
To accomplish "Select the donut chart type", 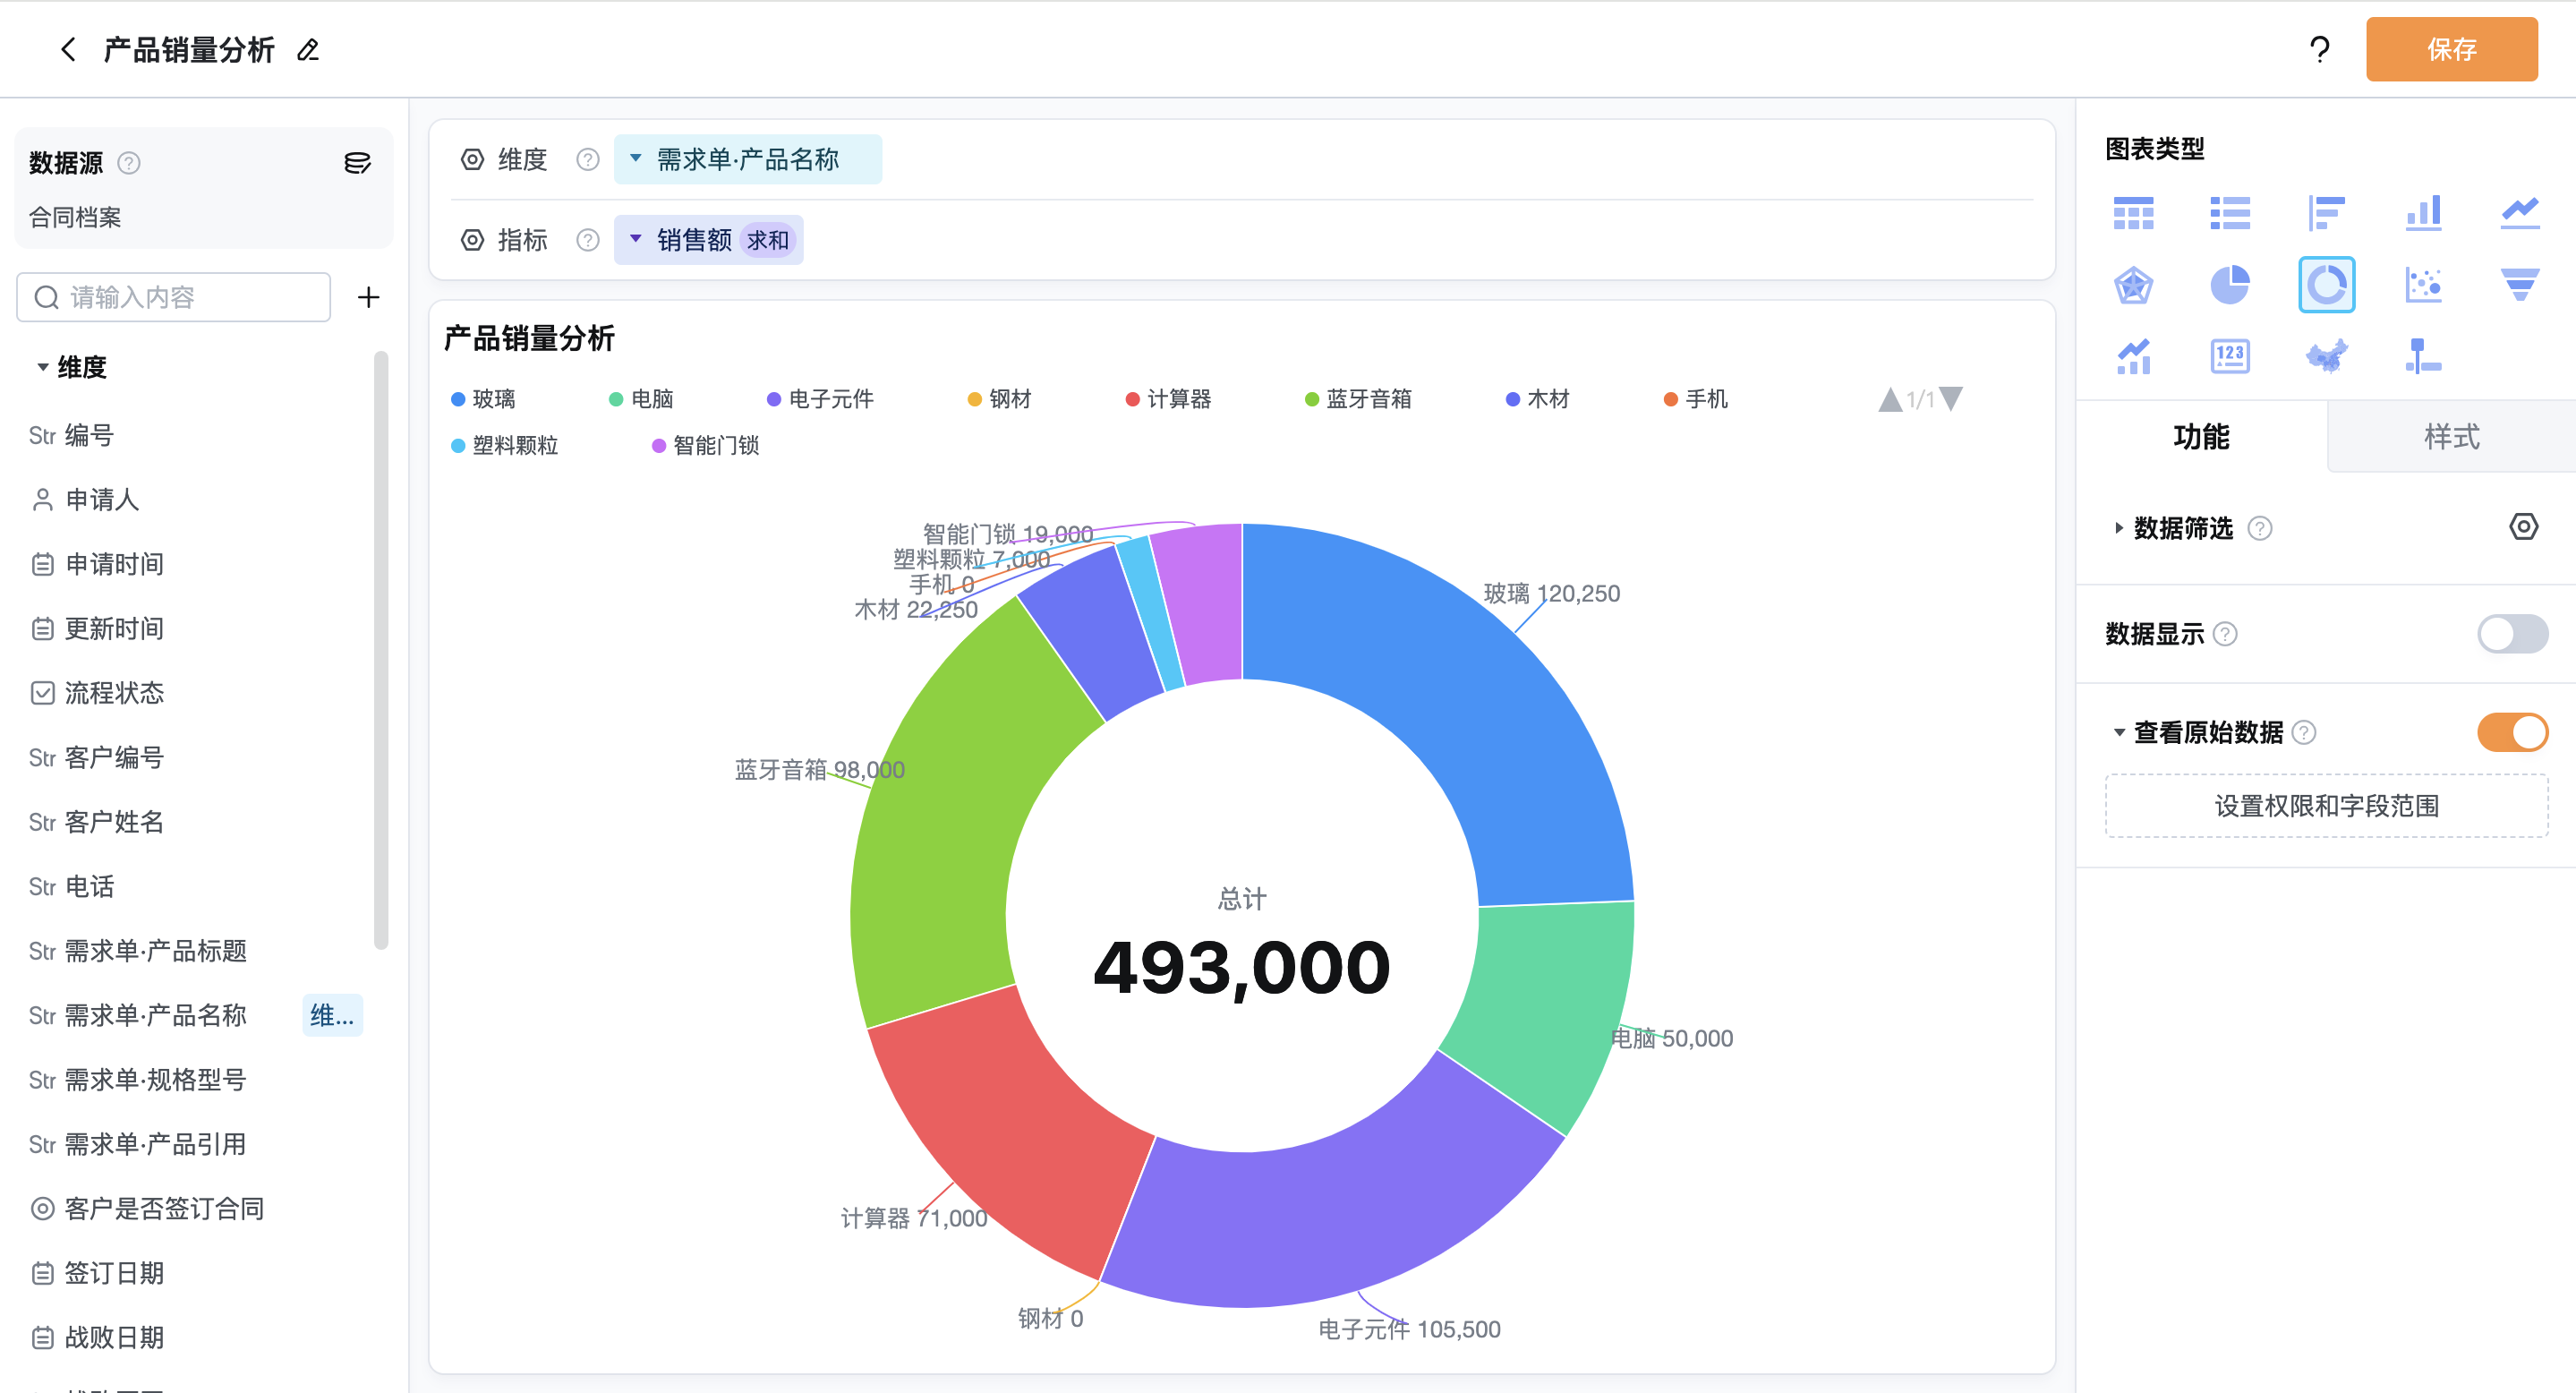I will point(2326,285).
